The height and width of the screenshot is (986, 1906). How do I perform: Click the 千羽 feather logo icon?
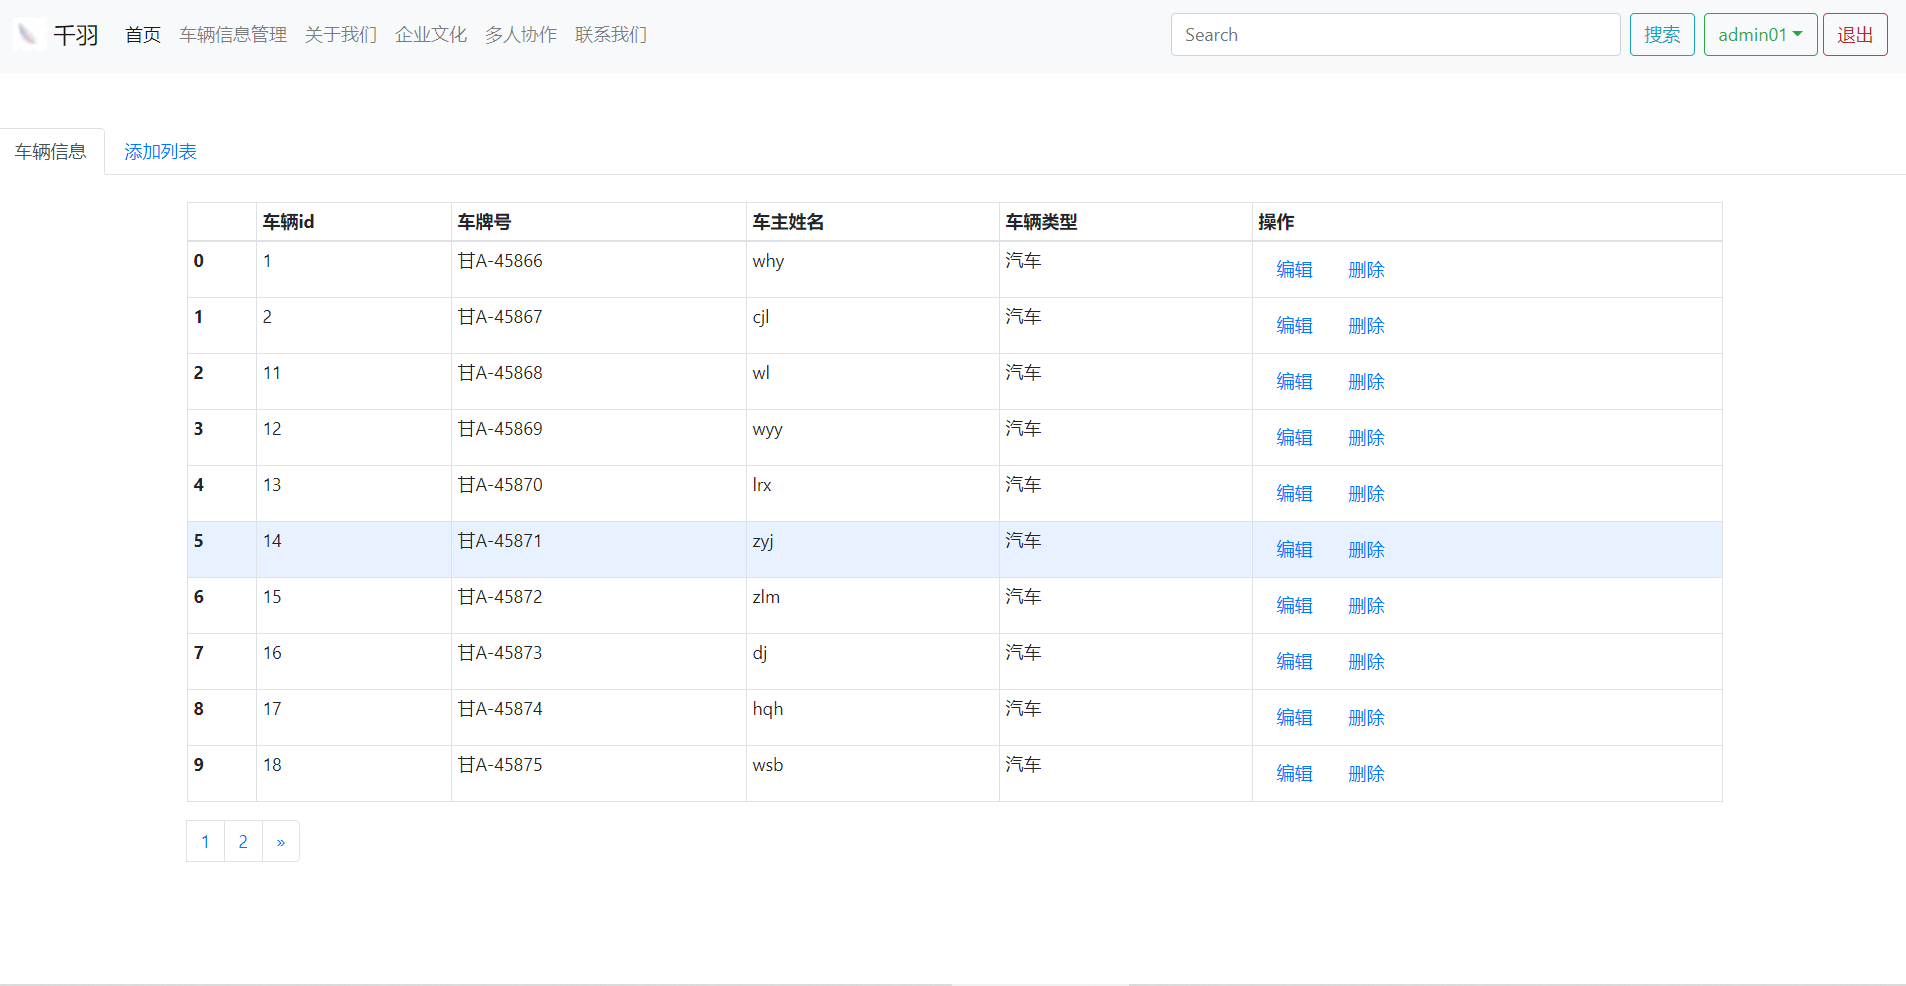click(29, 35)
